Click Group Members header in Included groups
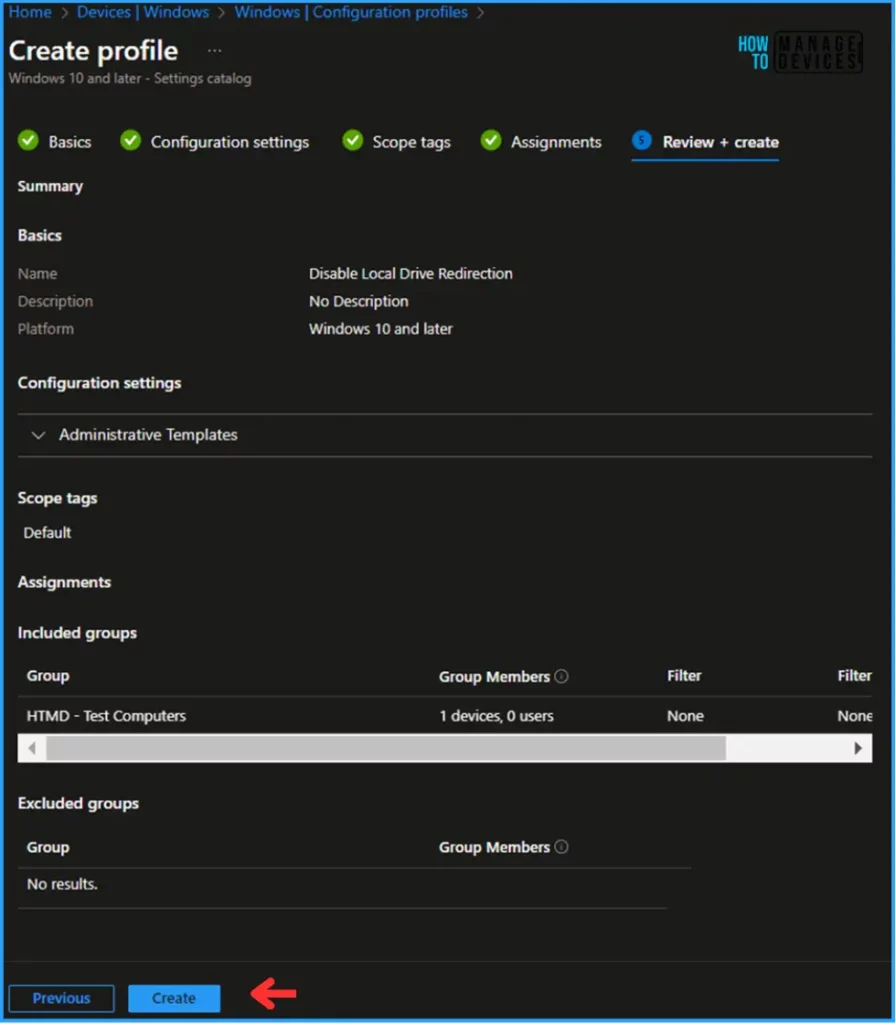The width and height of the screenshot is (896, 1024). (494, 677)
